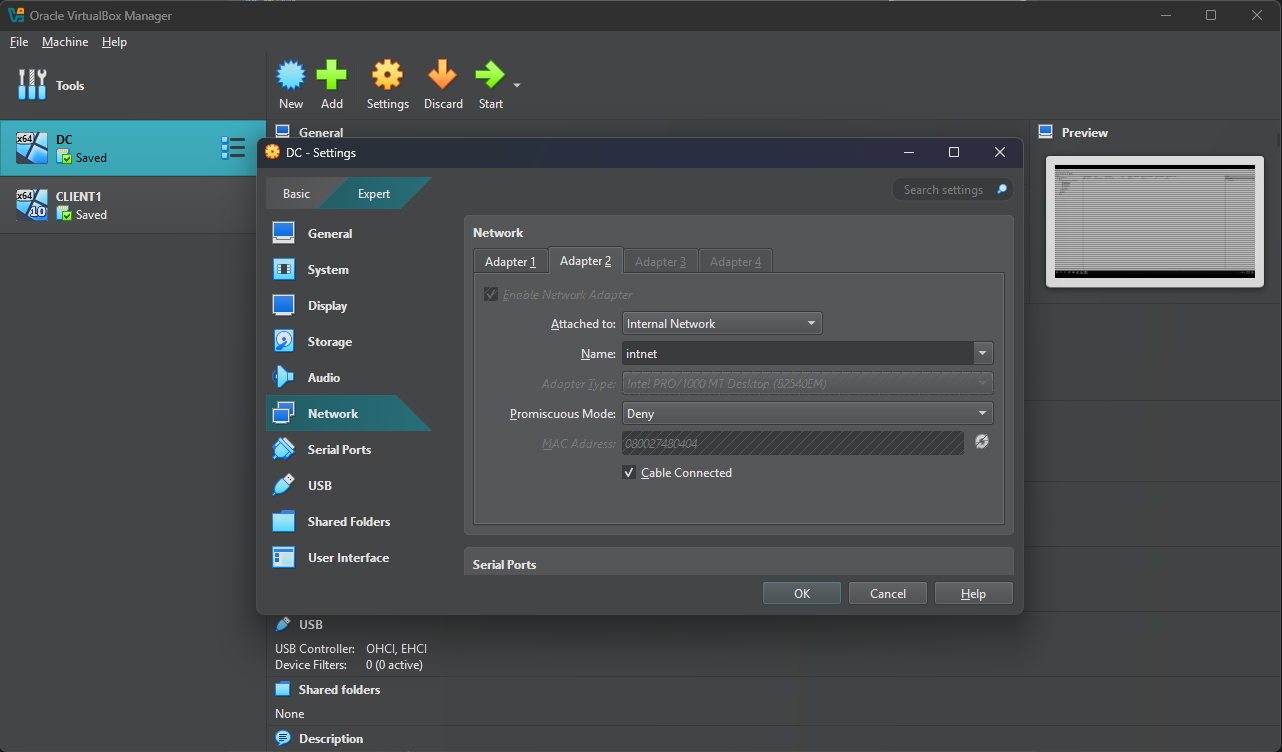
Task: Open the Machine menu
Action: pos(65,42)
